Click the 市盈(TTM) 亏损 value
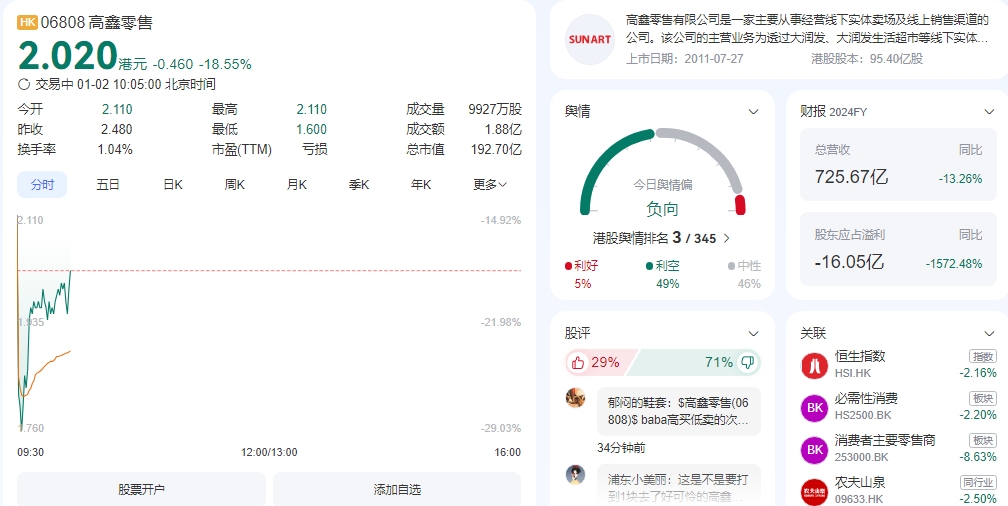The height and width of the screenshot is (506, 1008). (x=315, y=150)
